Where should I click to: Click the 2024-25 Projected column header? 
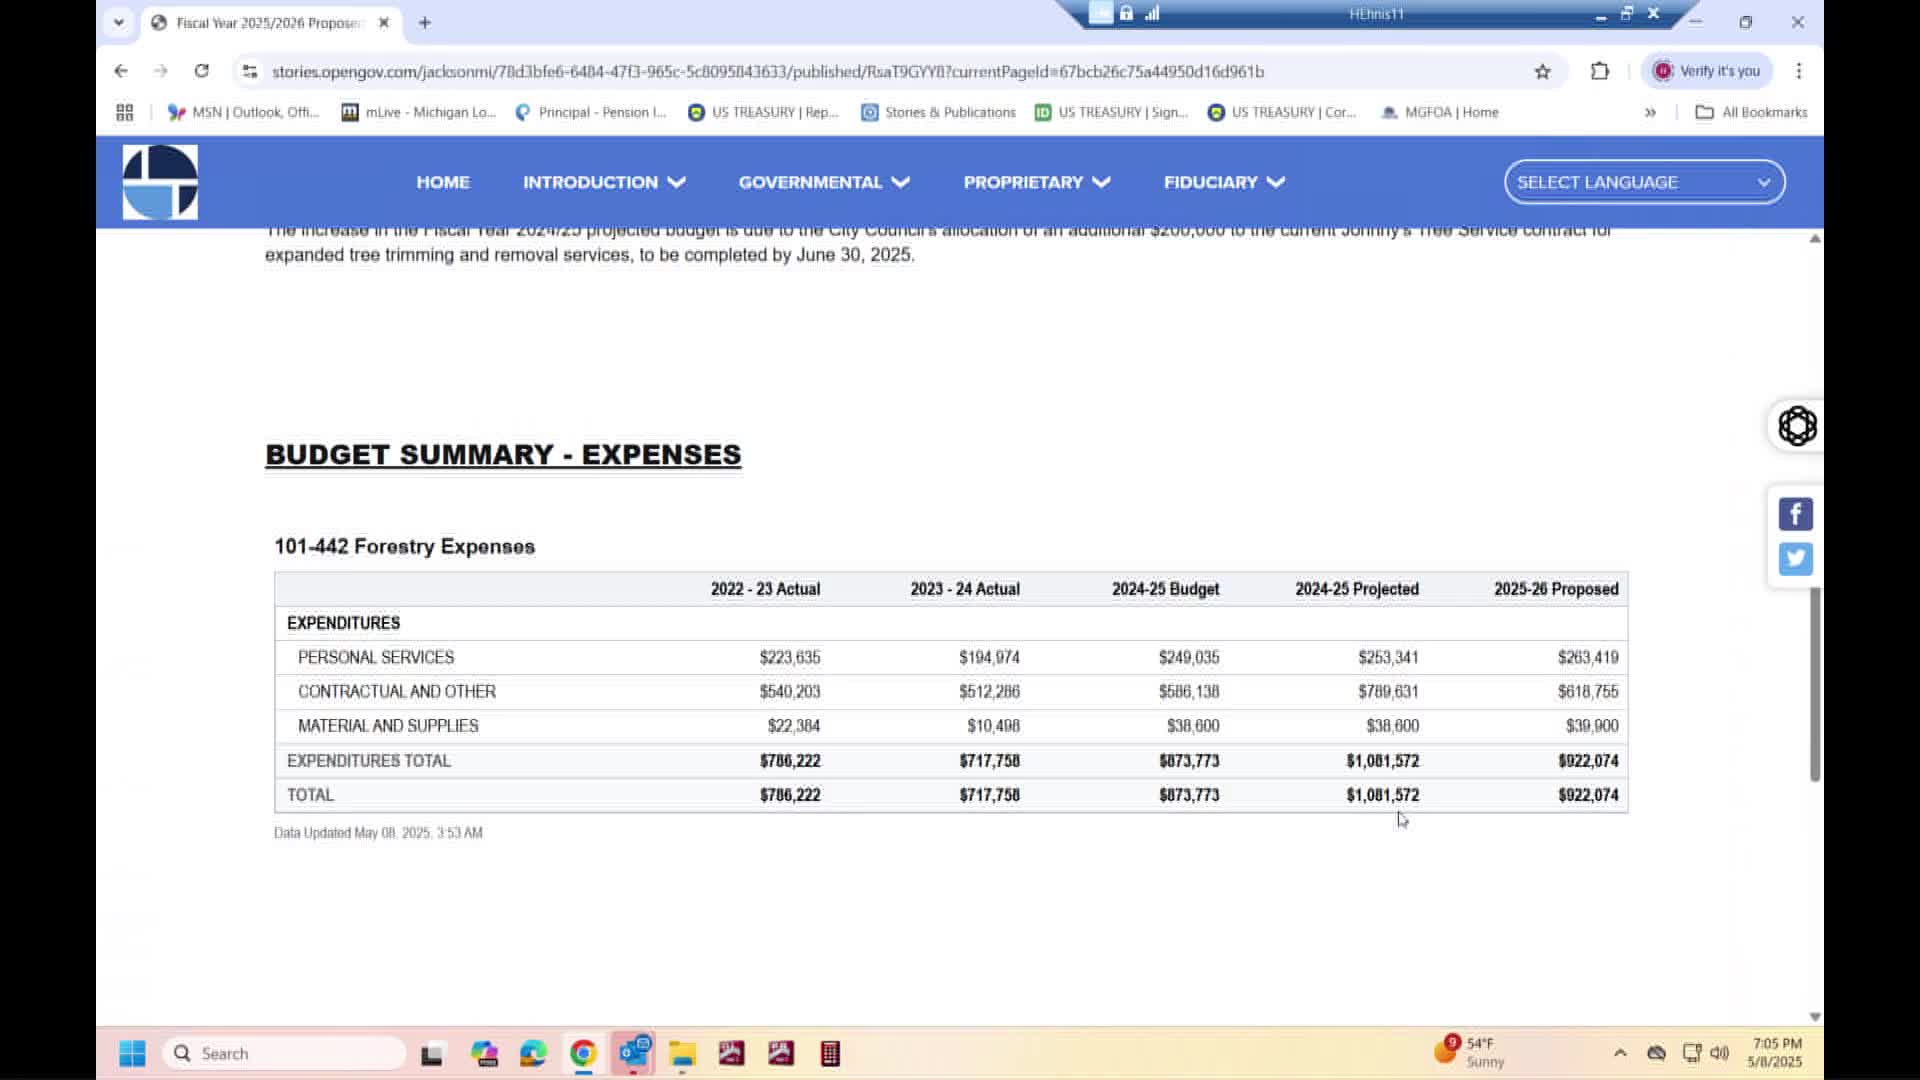[x=1357, y=589]
